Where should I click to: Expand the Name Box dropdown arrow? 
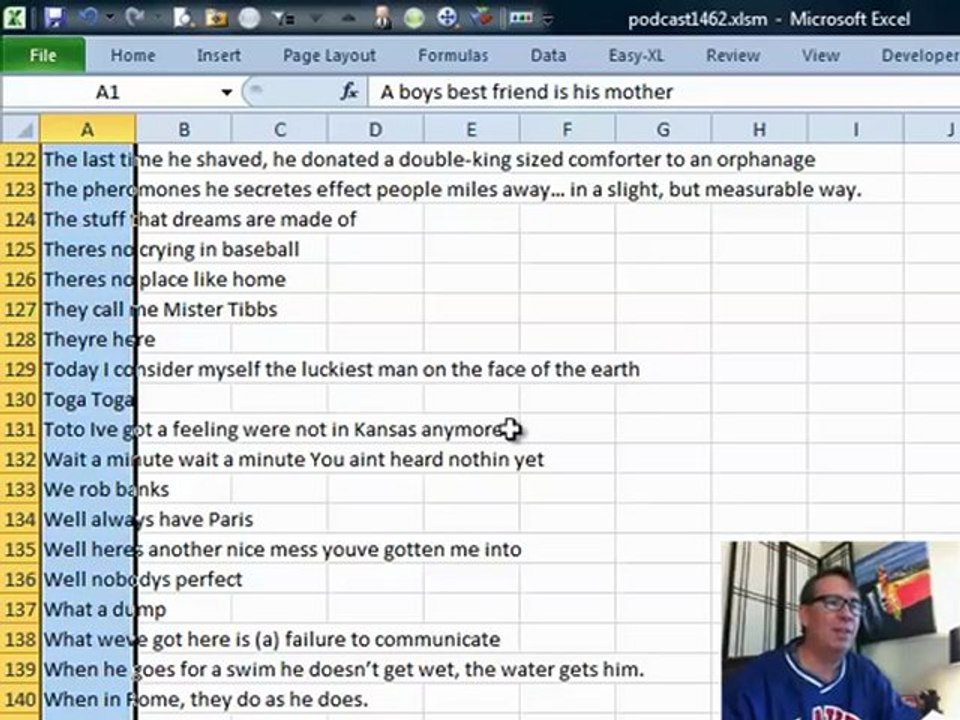pos(227,92)
